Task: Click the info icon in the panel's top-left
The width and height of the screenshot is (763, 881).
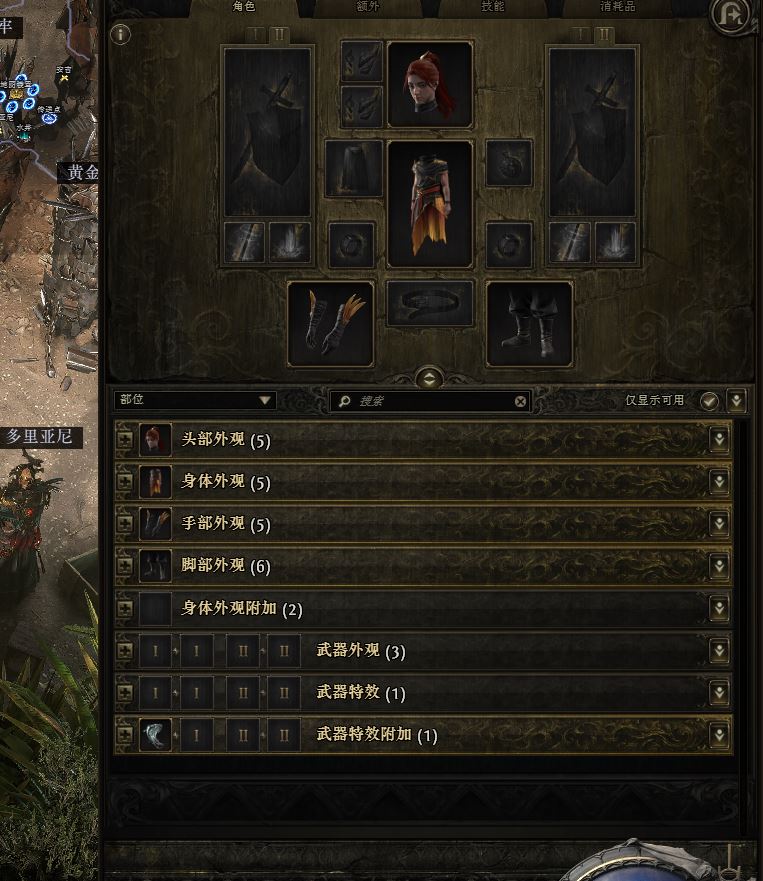Action: (120, 35)
